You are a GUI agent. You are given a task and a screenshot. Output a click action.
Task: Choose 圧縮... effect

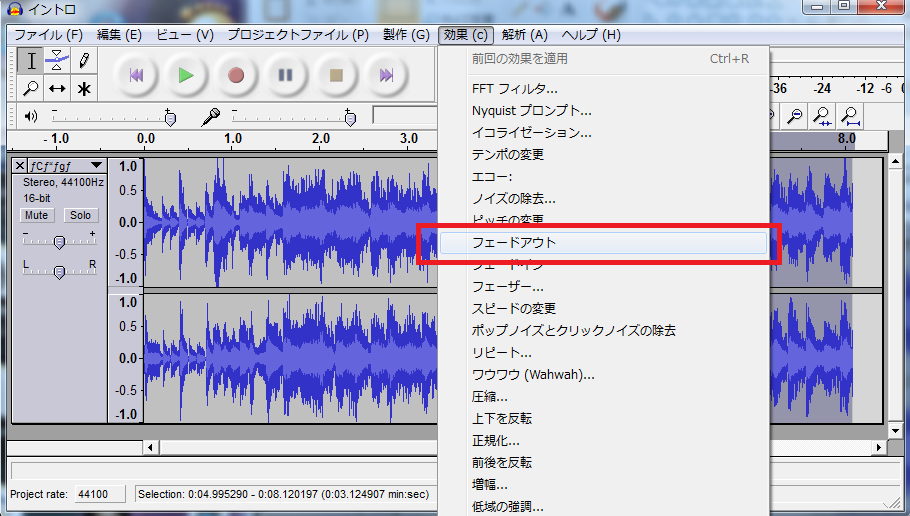click(x=604, y=397)
